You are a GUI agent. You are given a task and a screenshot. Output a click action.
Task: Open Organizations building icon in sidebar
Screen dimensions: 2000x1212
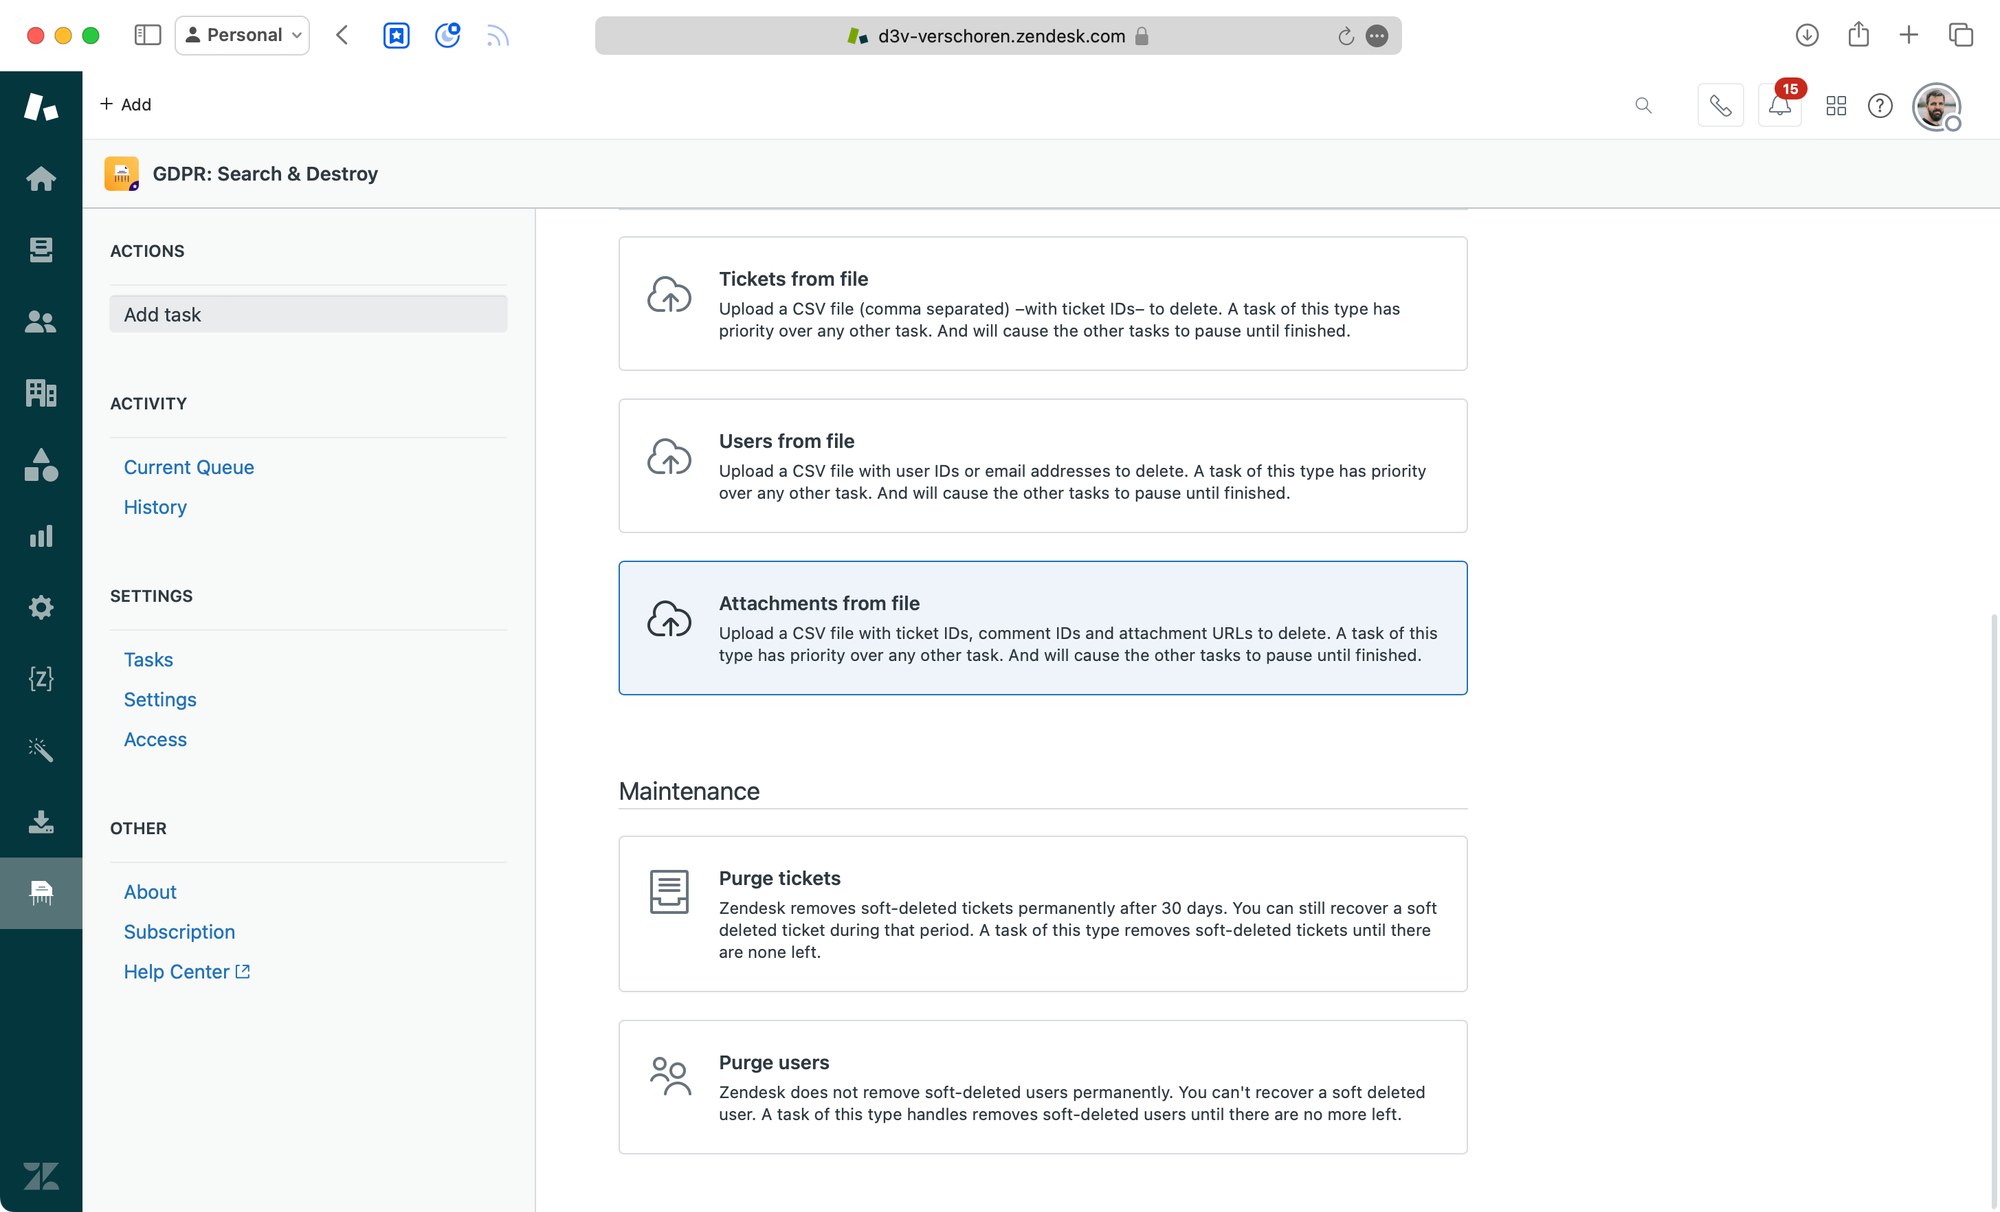41,393
